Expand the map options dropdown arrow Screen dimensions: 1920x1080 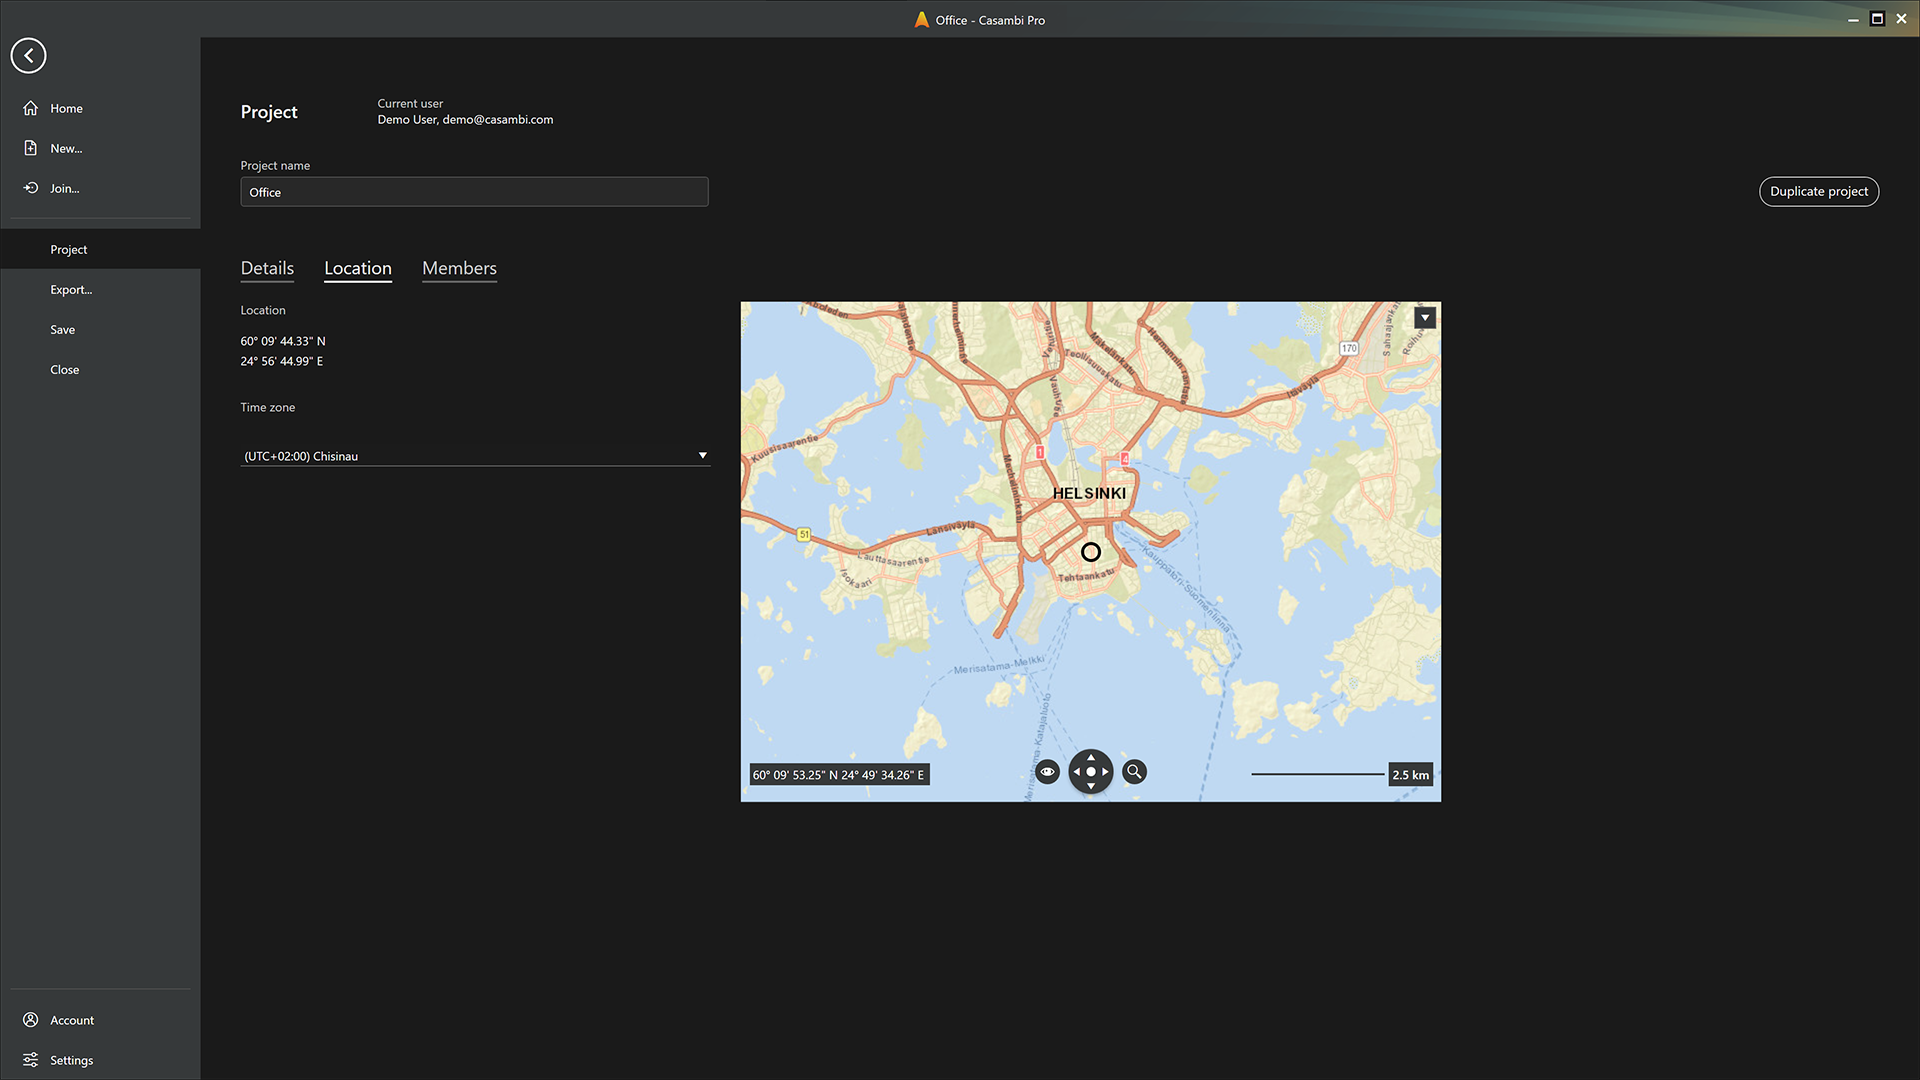click(x=1425, y=318)
